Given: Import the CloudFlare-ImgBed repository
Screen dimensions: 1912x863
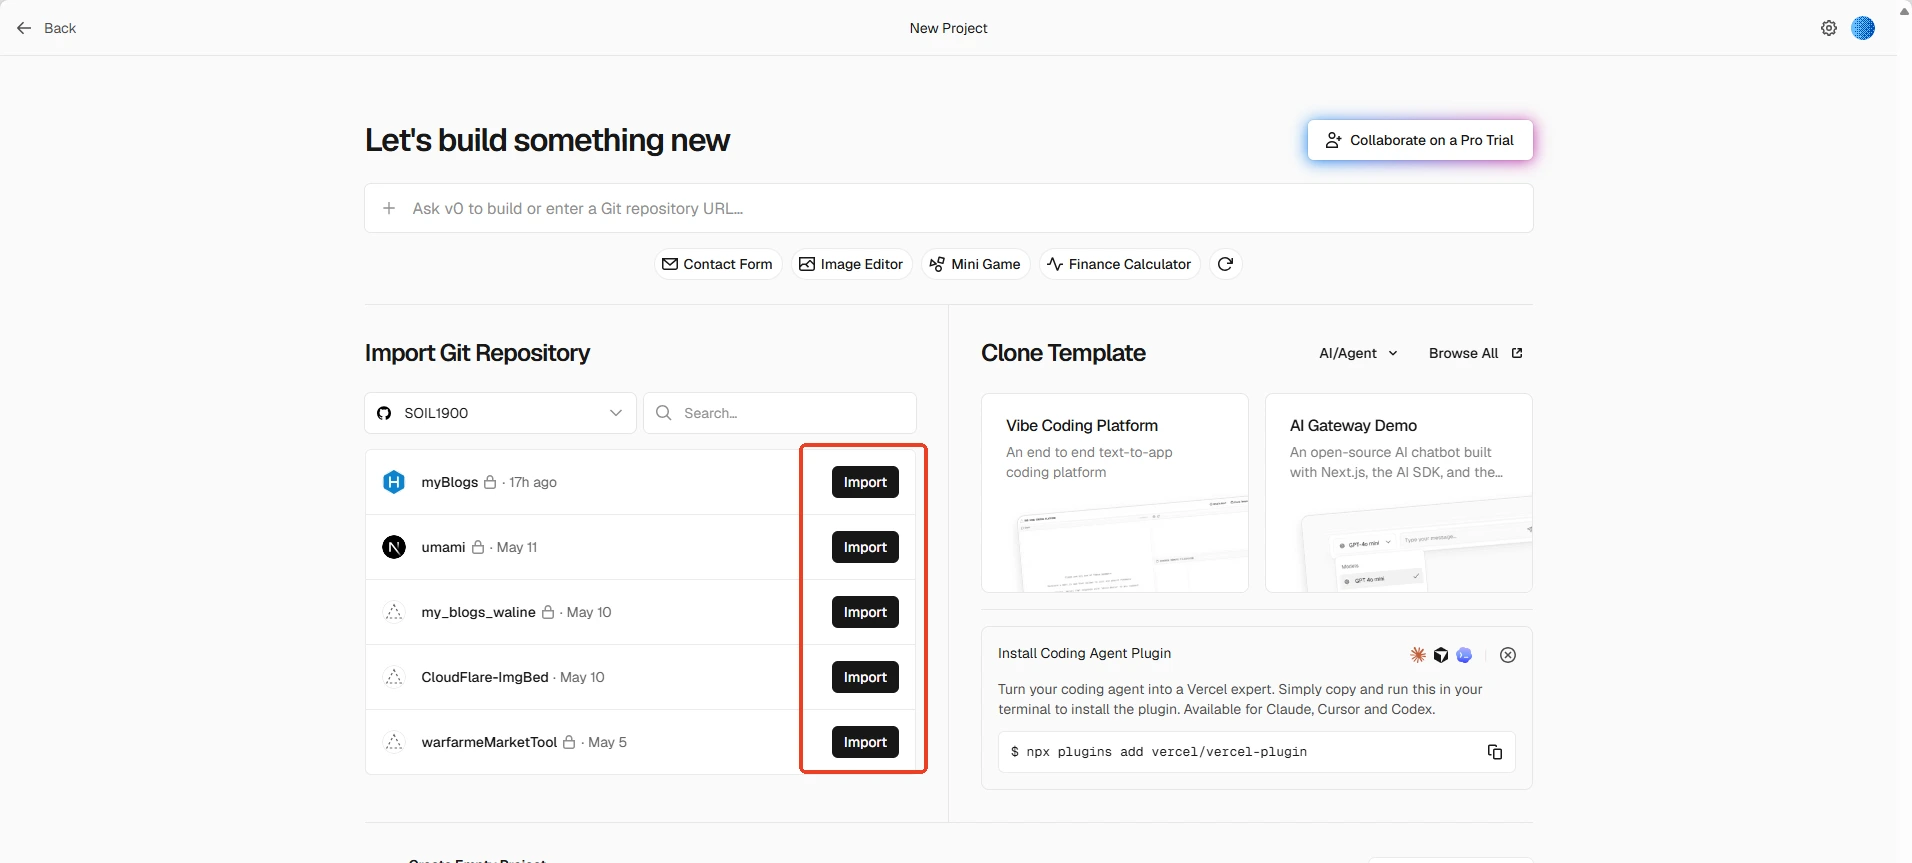Looking at the screenshot, I should point(865,677).
